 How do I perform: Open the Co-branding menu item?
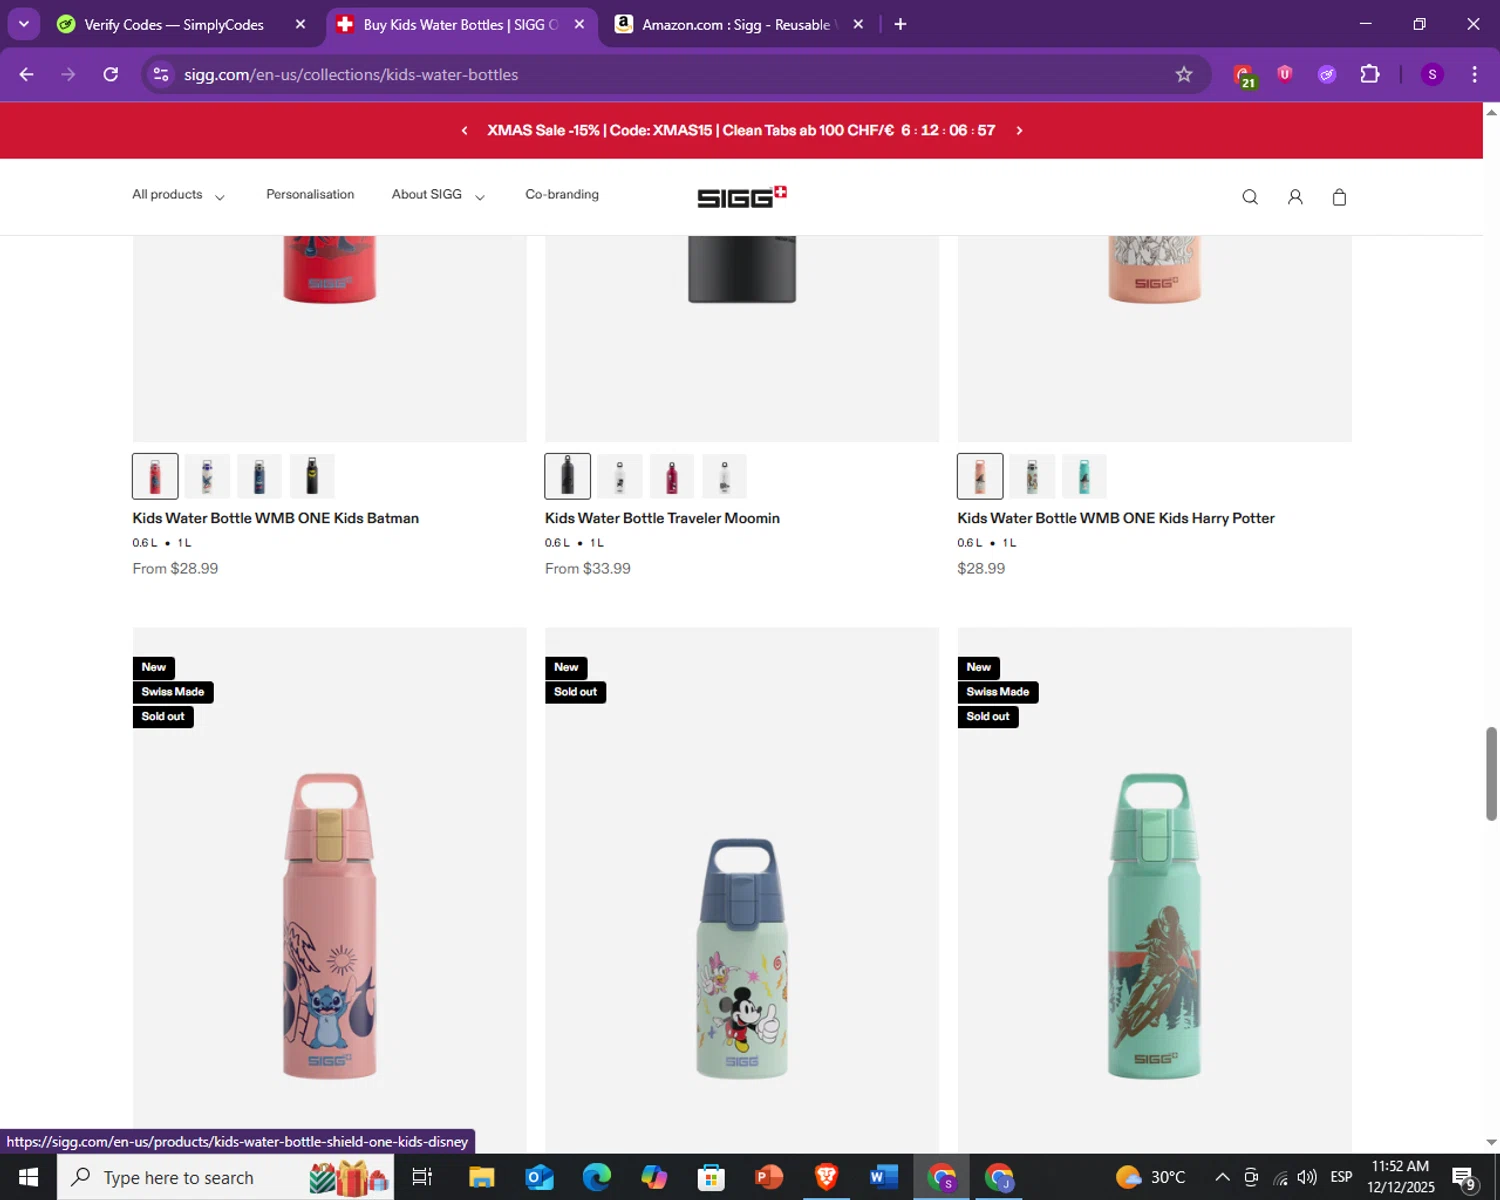click(562, 194)
